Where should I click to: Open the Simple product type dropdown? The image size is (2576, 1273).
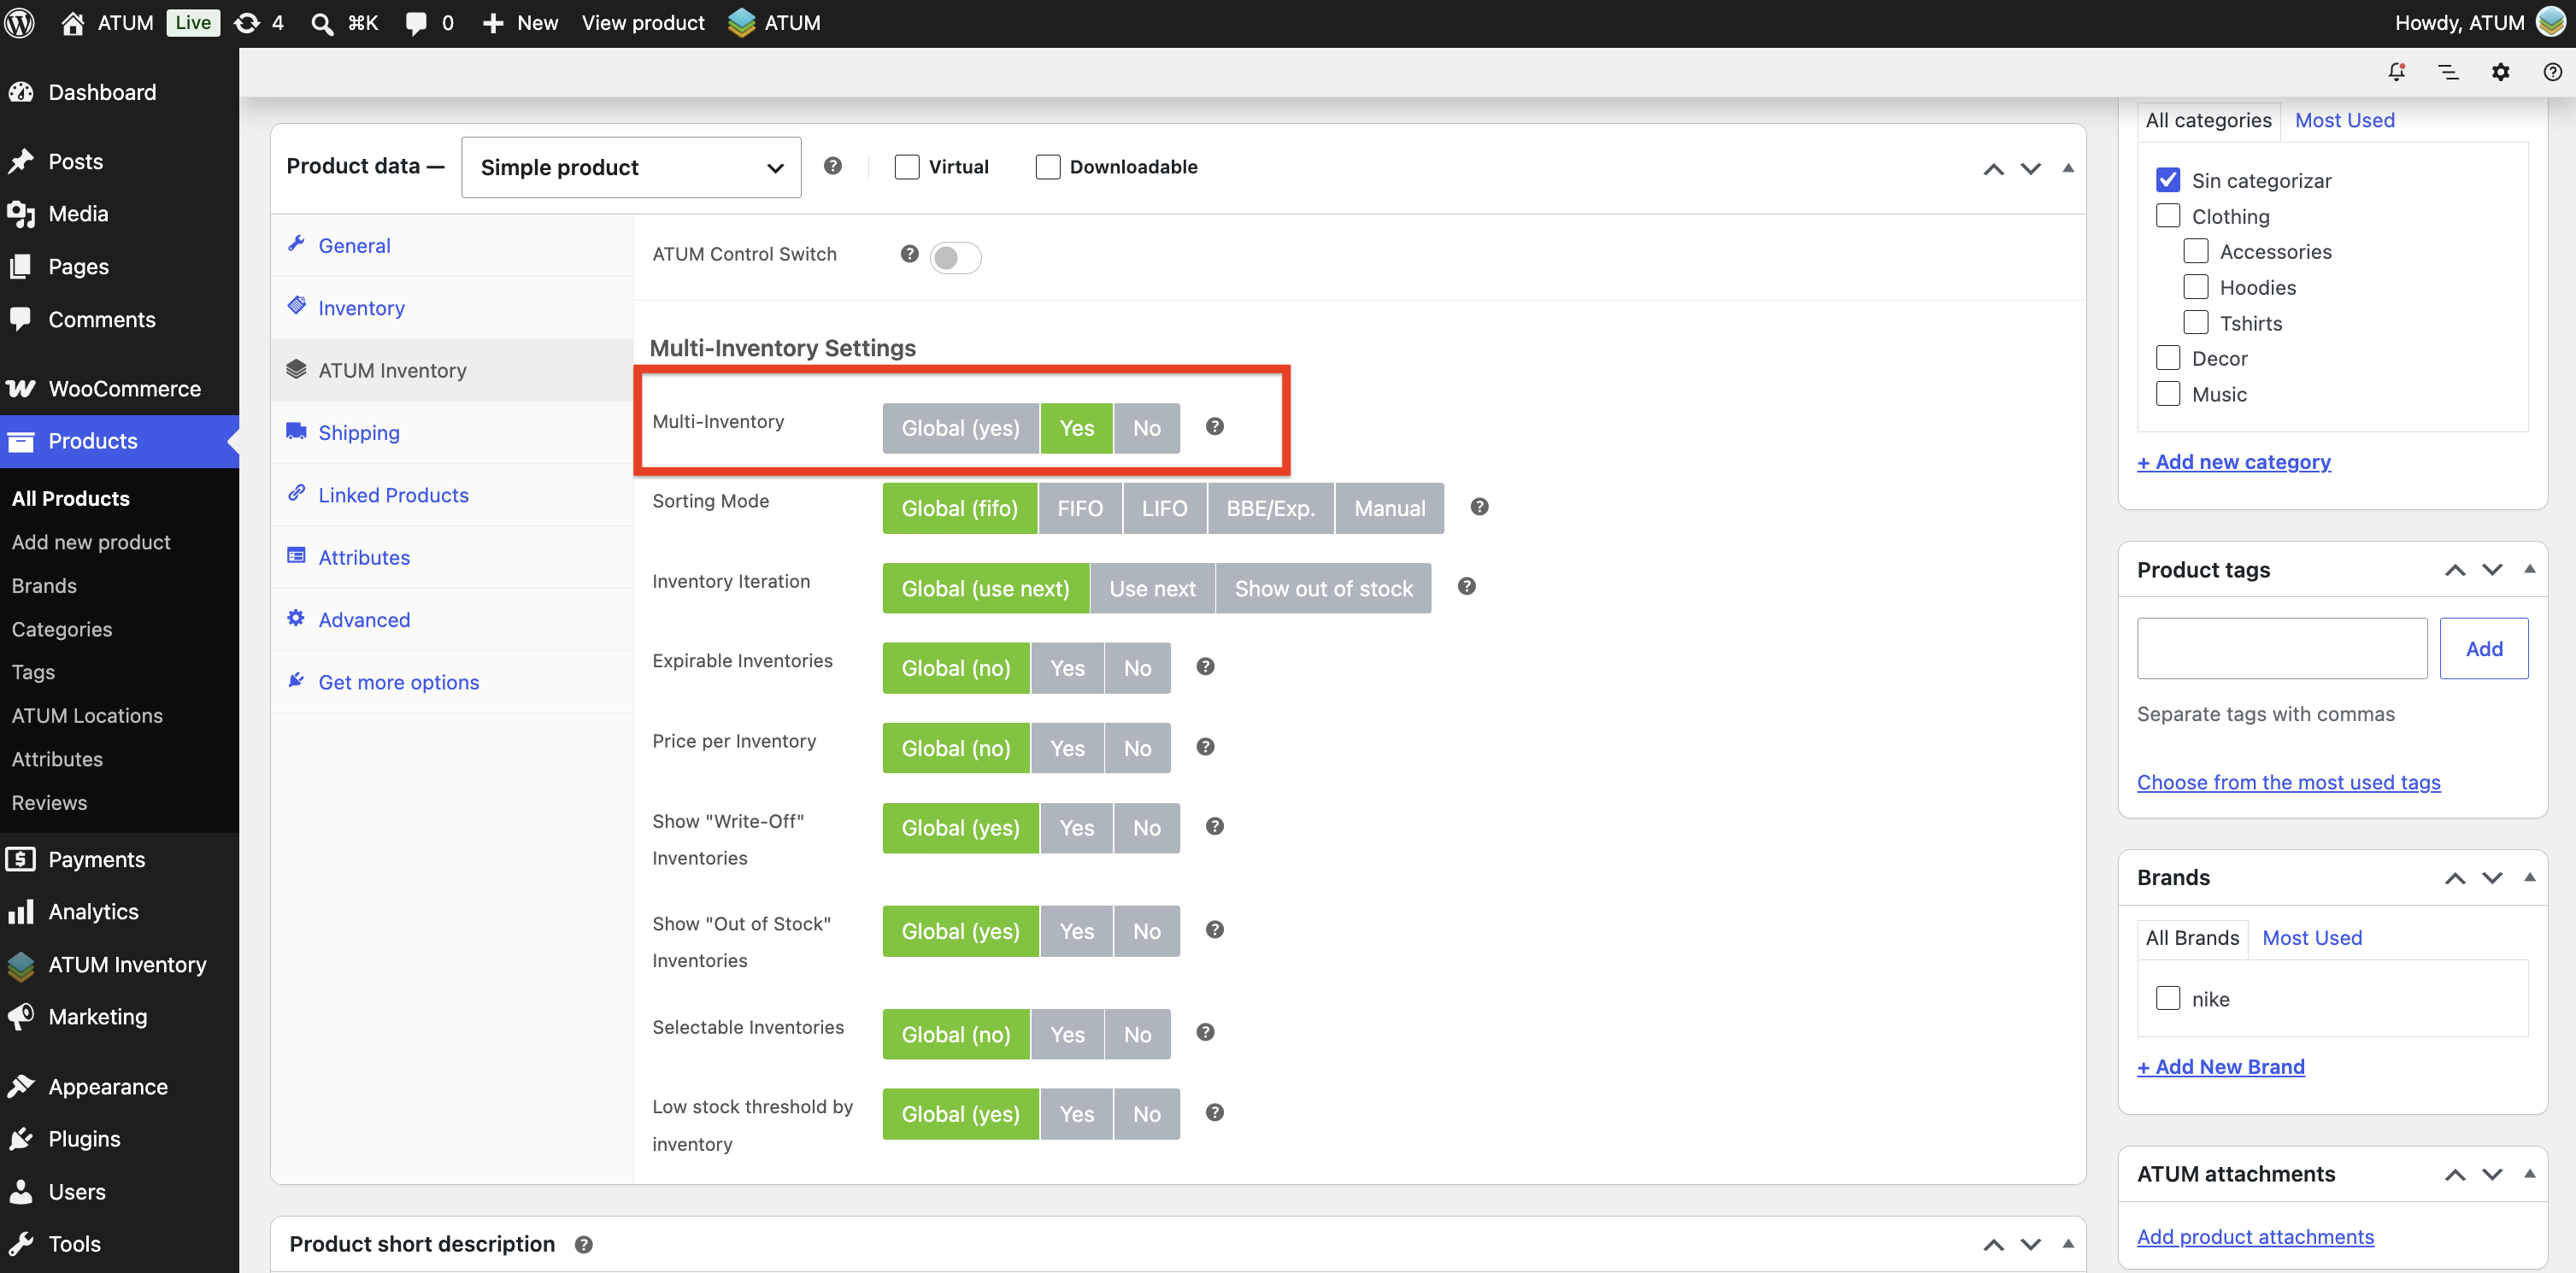(x=631, y=167)
